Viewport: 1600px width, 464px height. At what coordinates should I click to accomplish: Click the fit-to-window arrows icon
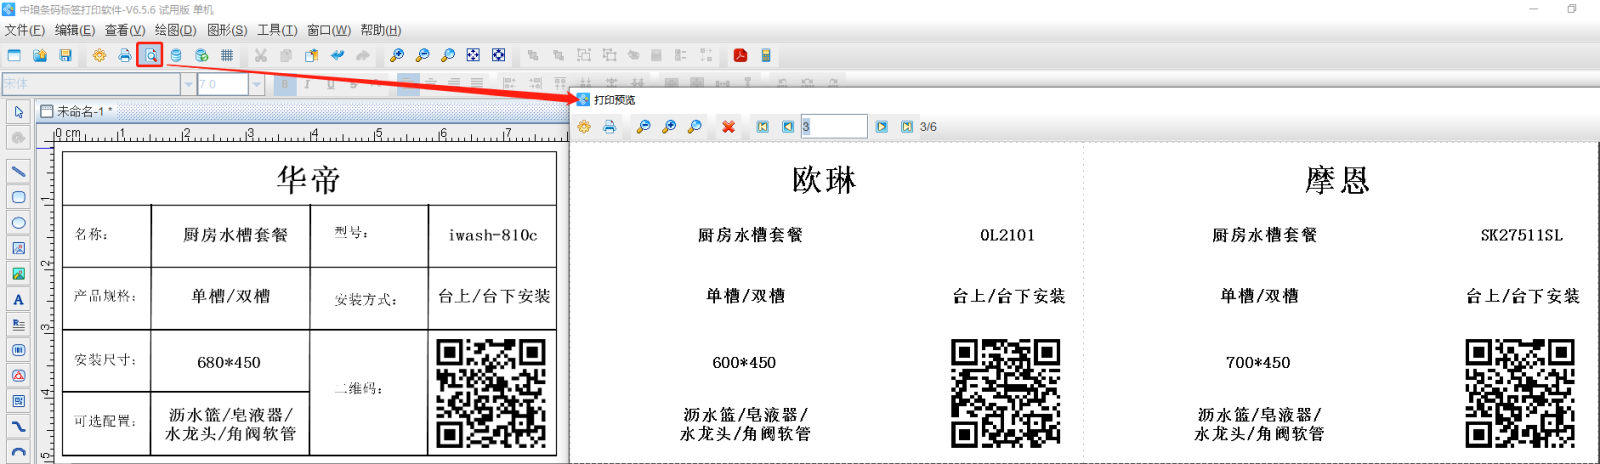point(473,56)
